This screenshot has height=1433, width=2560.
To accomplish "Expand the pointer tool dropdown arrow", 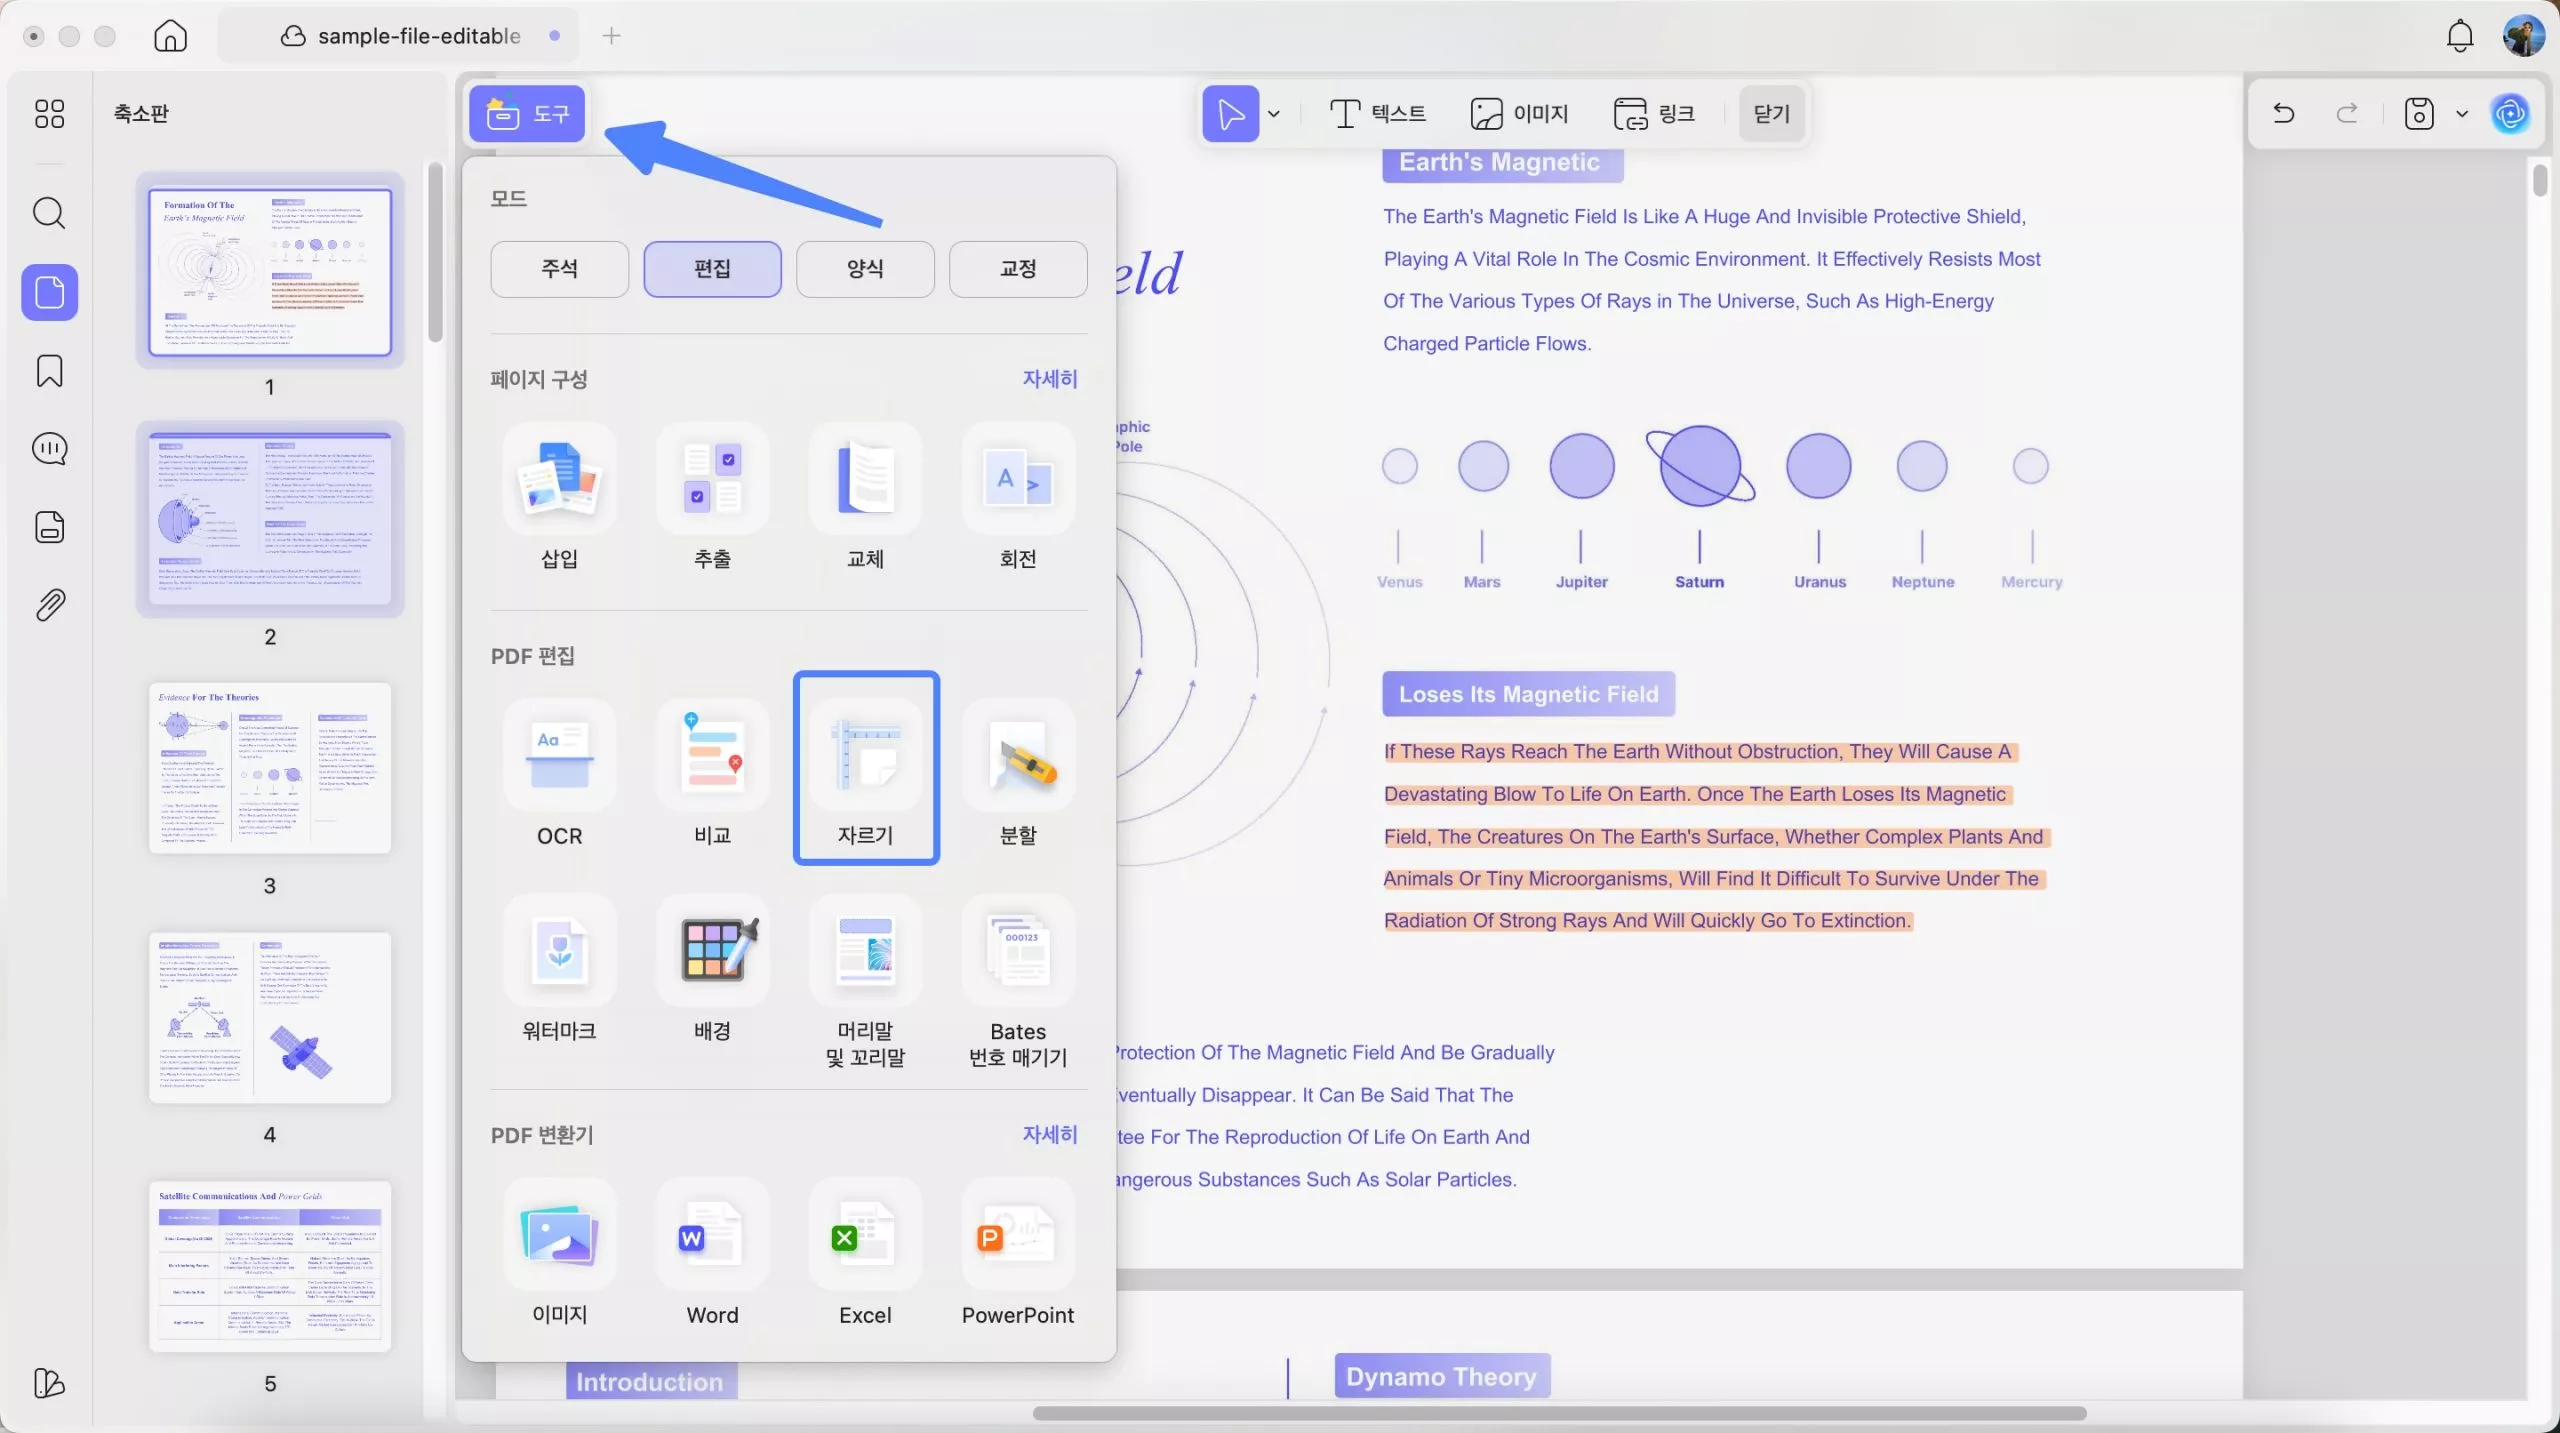I will tap(1273, 114).
